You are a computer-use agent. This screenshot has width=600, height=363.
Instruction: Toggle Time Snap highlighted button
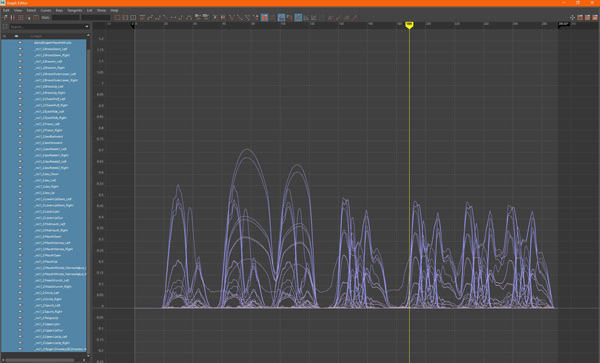[x=281, y=18]
